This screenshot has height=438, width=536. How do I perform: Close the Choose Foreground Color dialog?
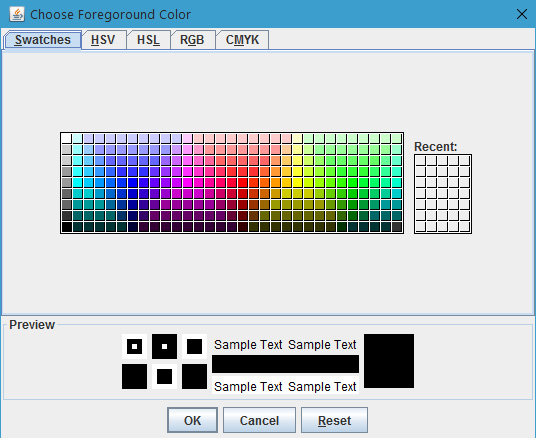522,14
